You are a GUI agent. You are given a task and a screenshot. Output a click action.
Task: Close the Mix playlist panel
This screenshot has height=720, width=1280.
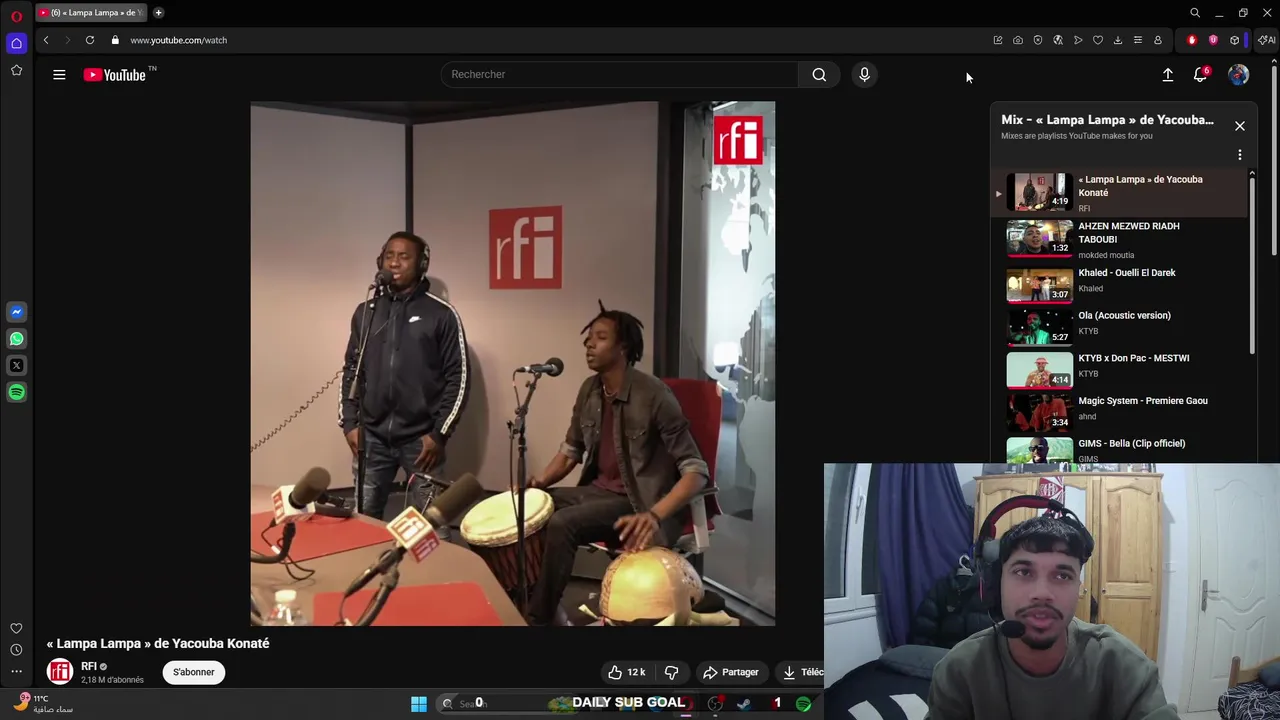[1239, 126]
